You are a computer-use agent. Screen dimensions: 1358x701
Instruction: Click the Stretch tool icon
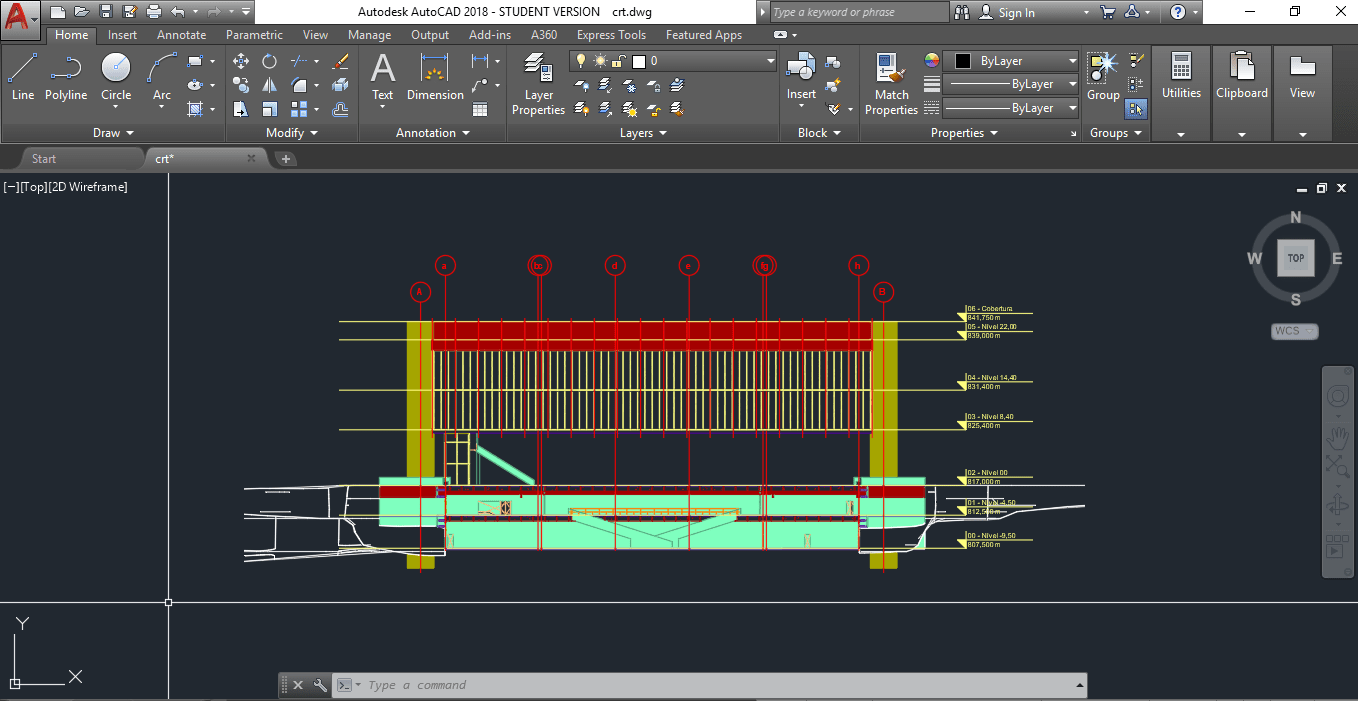point(241,109)
